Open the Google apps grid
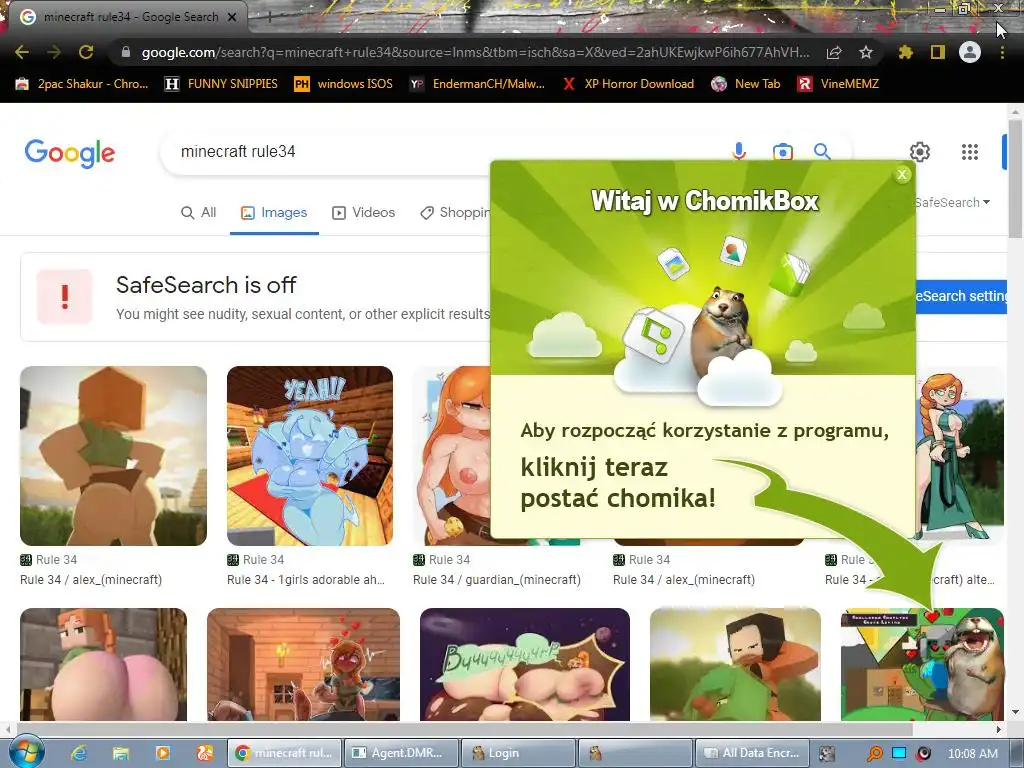1024x768 pixels. coord(970,152)
